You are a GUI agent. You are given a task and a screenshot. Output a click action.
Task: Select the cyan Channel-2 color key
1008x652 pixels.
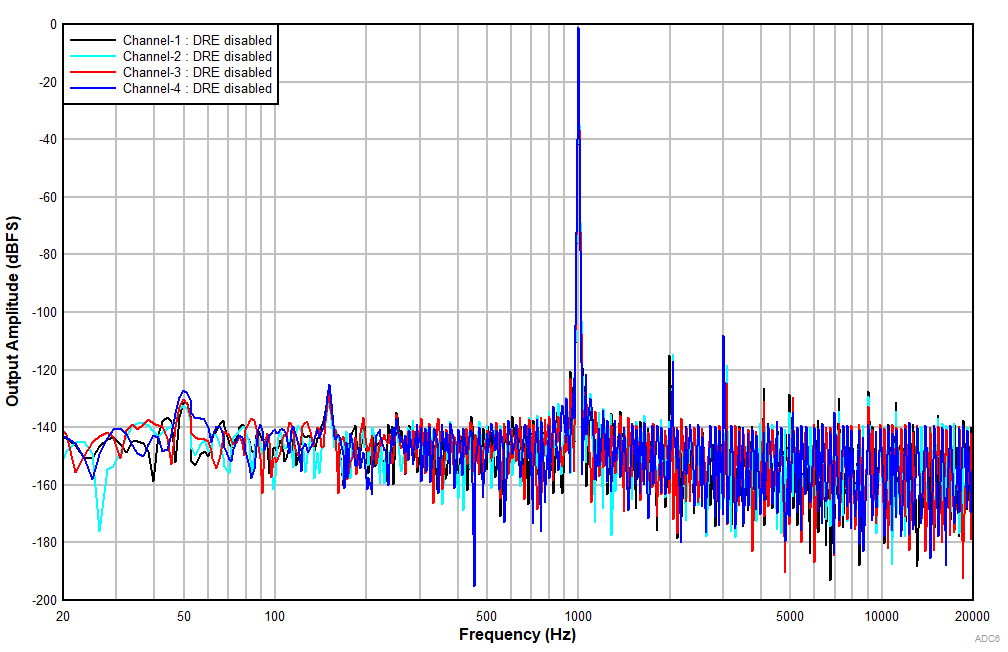95,57
